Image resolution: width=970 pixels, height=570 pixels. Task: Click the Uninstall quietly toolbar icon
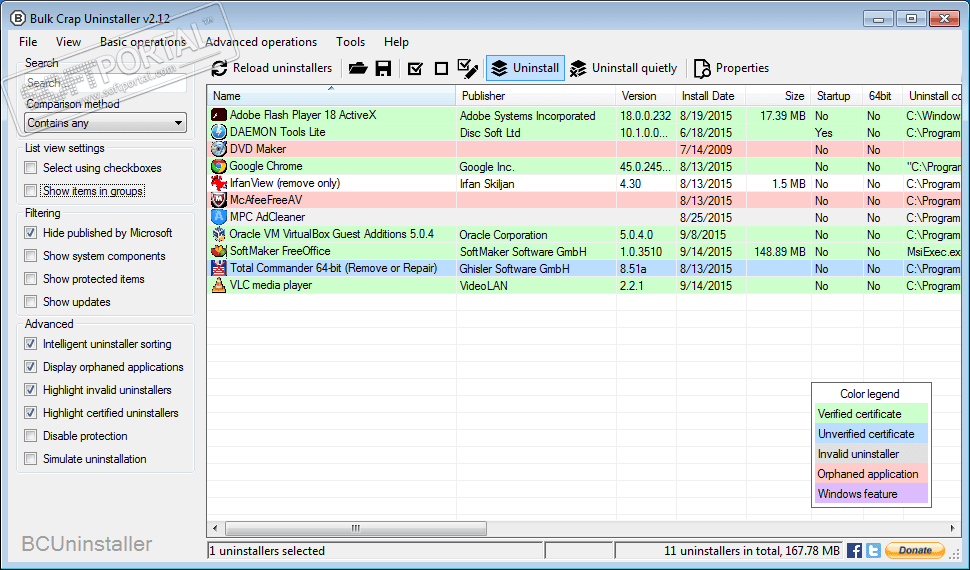(x=578, y=68)
